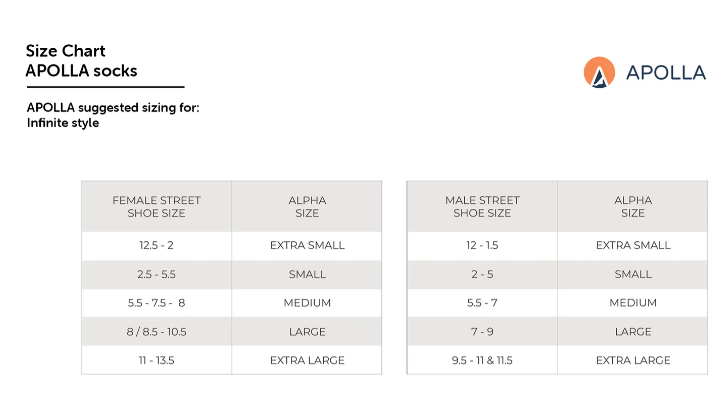Click the MALE STREET SHOE SIZE header
This screenshot has width=720, height=397.
click(482, 207)
